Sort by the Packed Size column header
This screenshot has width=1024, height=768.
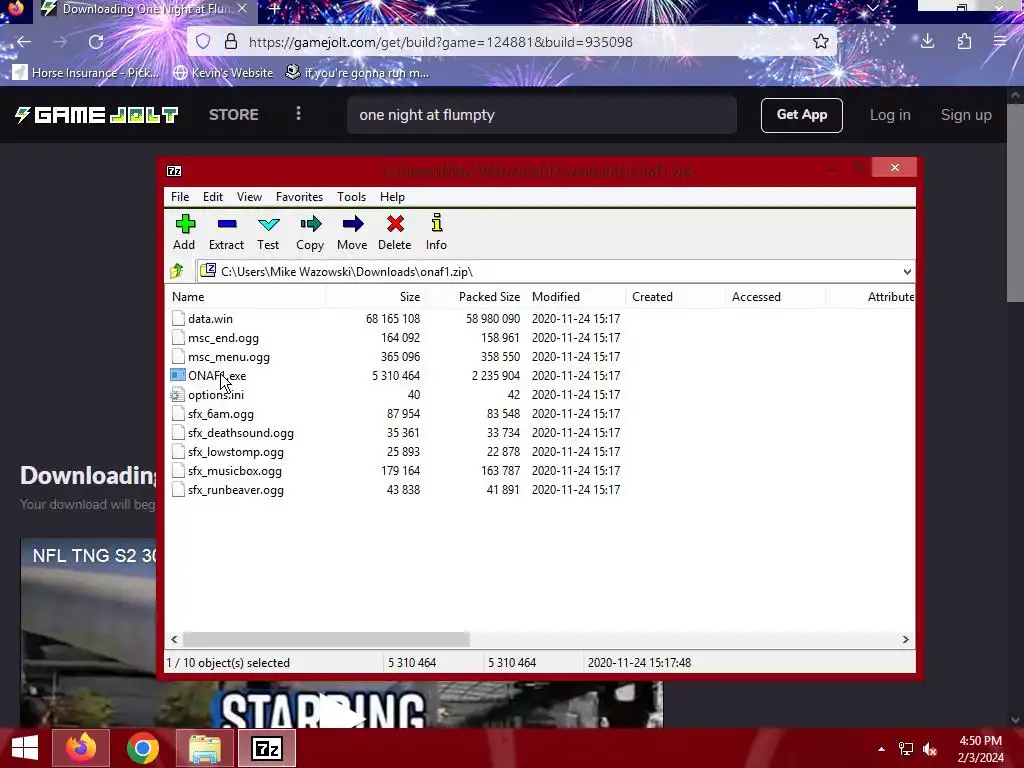[475, 296]
